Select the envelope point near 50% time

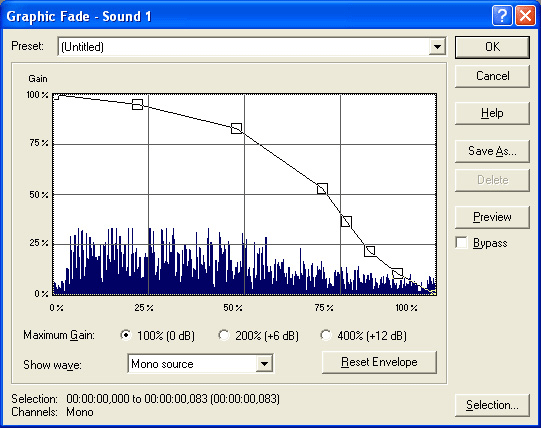(x=236, y=128)
